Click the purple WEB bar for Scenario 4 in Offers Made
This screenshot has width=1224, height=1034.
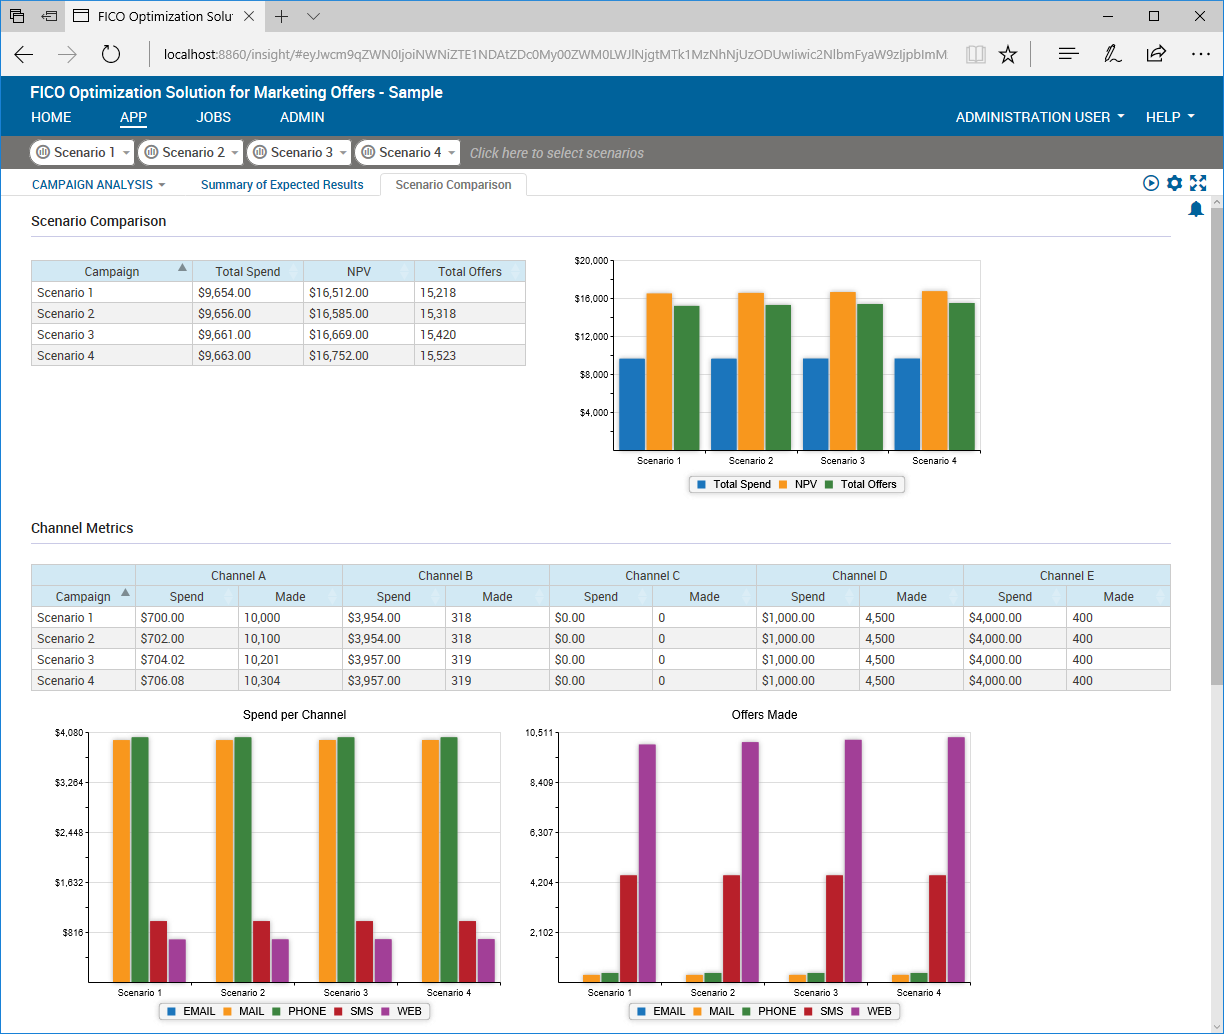point(956,859)
